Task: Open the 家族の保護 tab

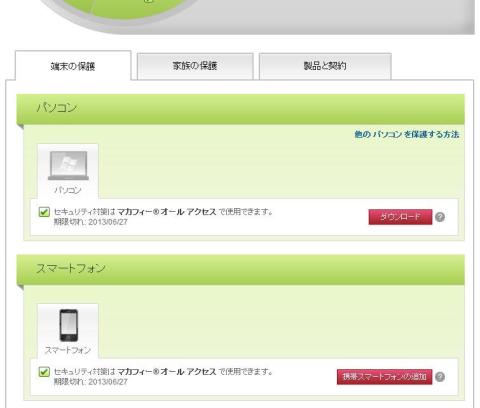Action: click(195, 66)
